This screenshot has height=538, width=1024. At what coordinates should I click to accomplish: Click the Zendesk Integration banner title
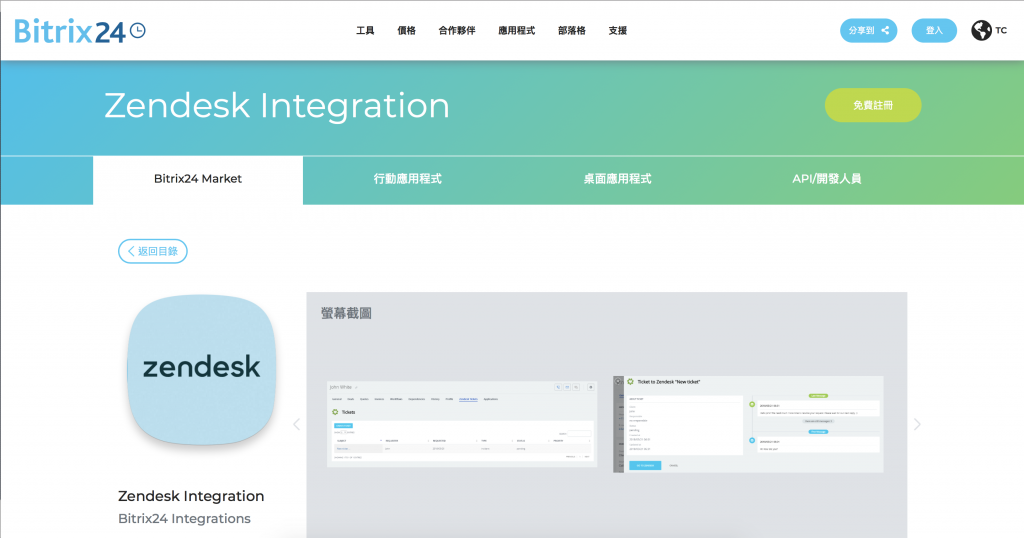tap(277, 106)
